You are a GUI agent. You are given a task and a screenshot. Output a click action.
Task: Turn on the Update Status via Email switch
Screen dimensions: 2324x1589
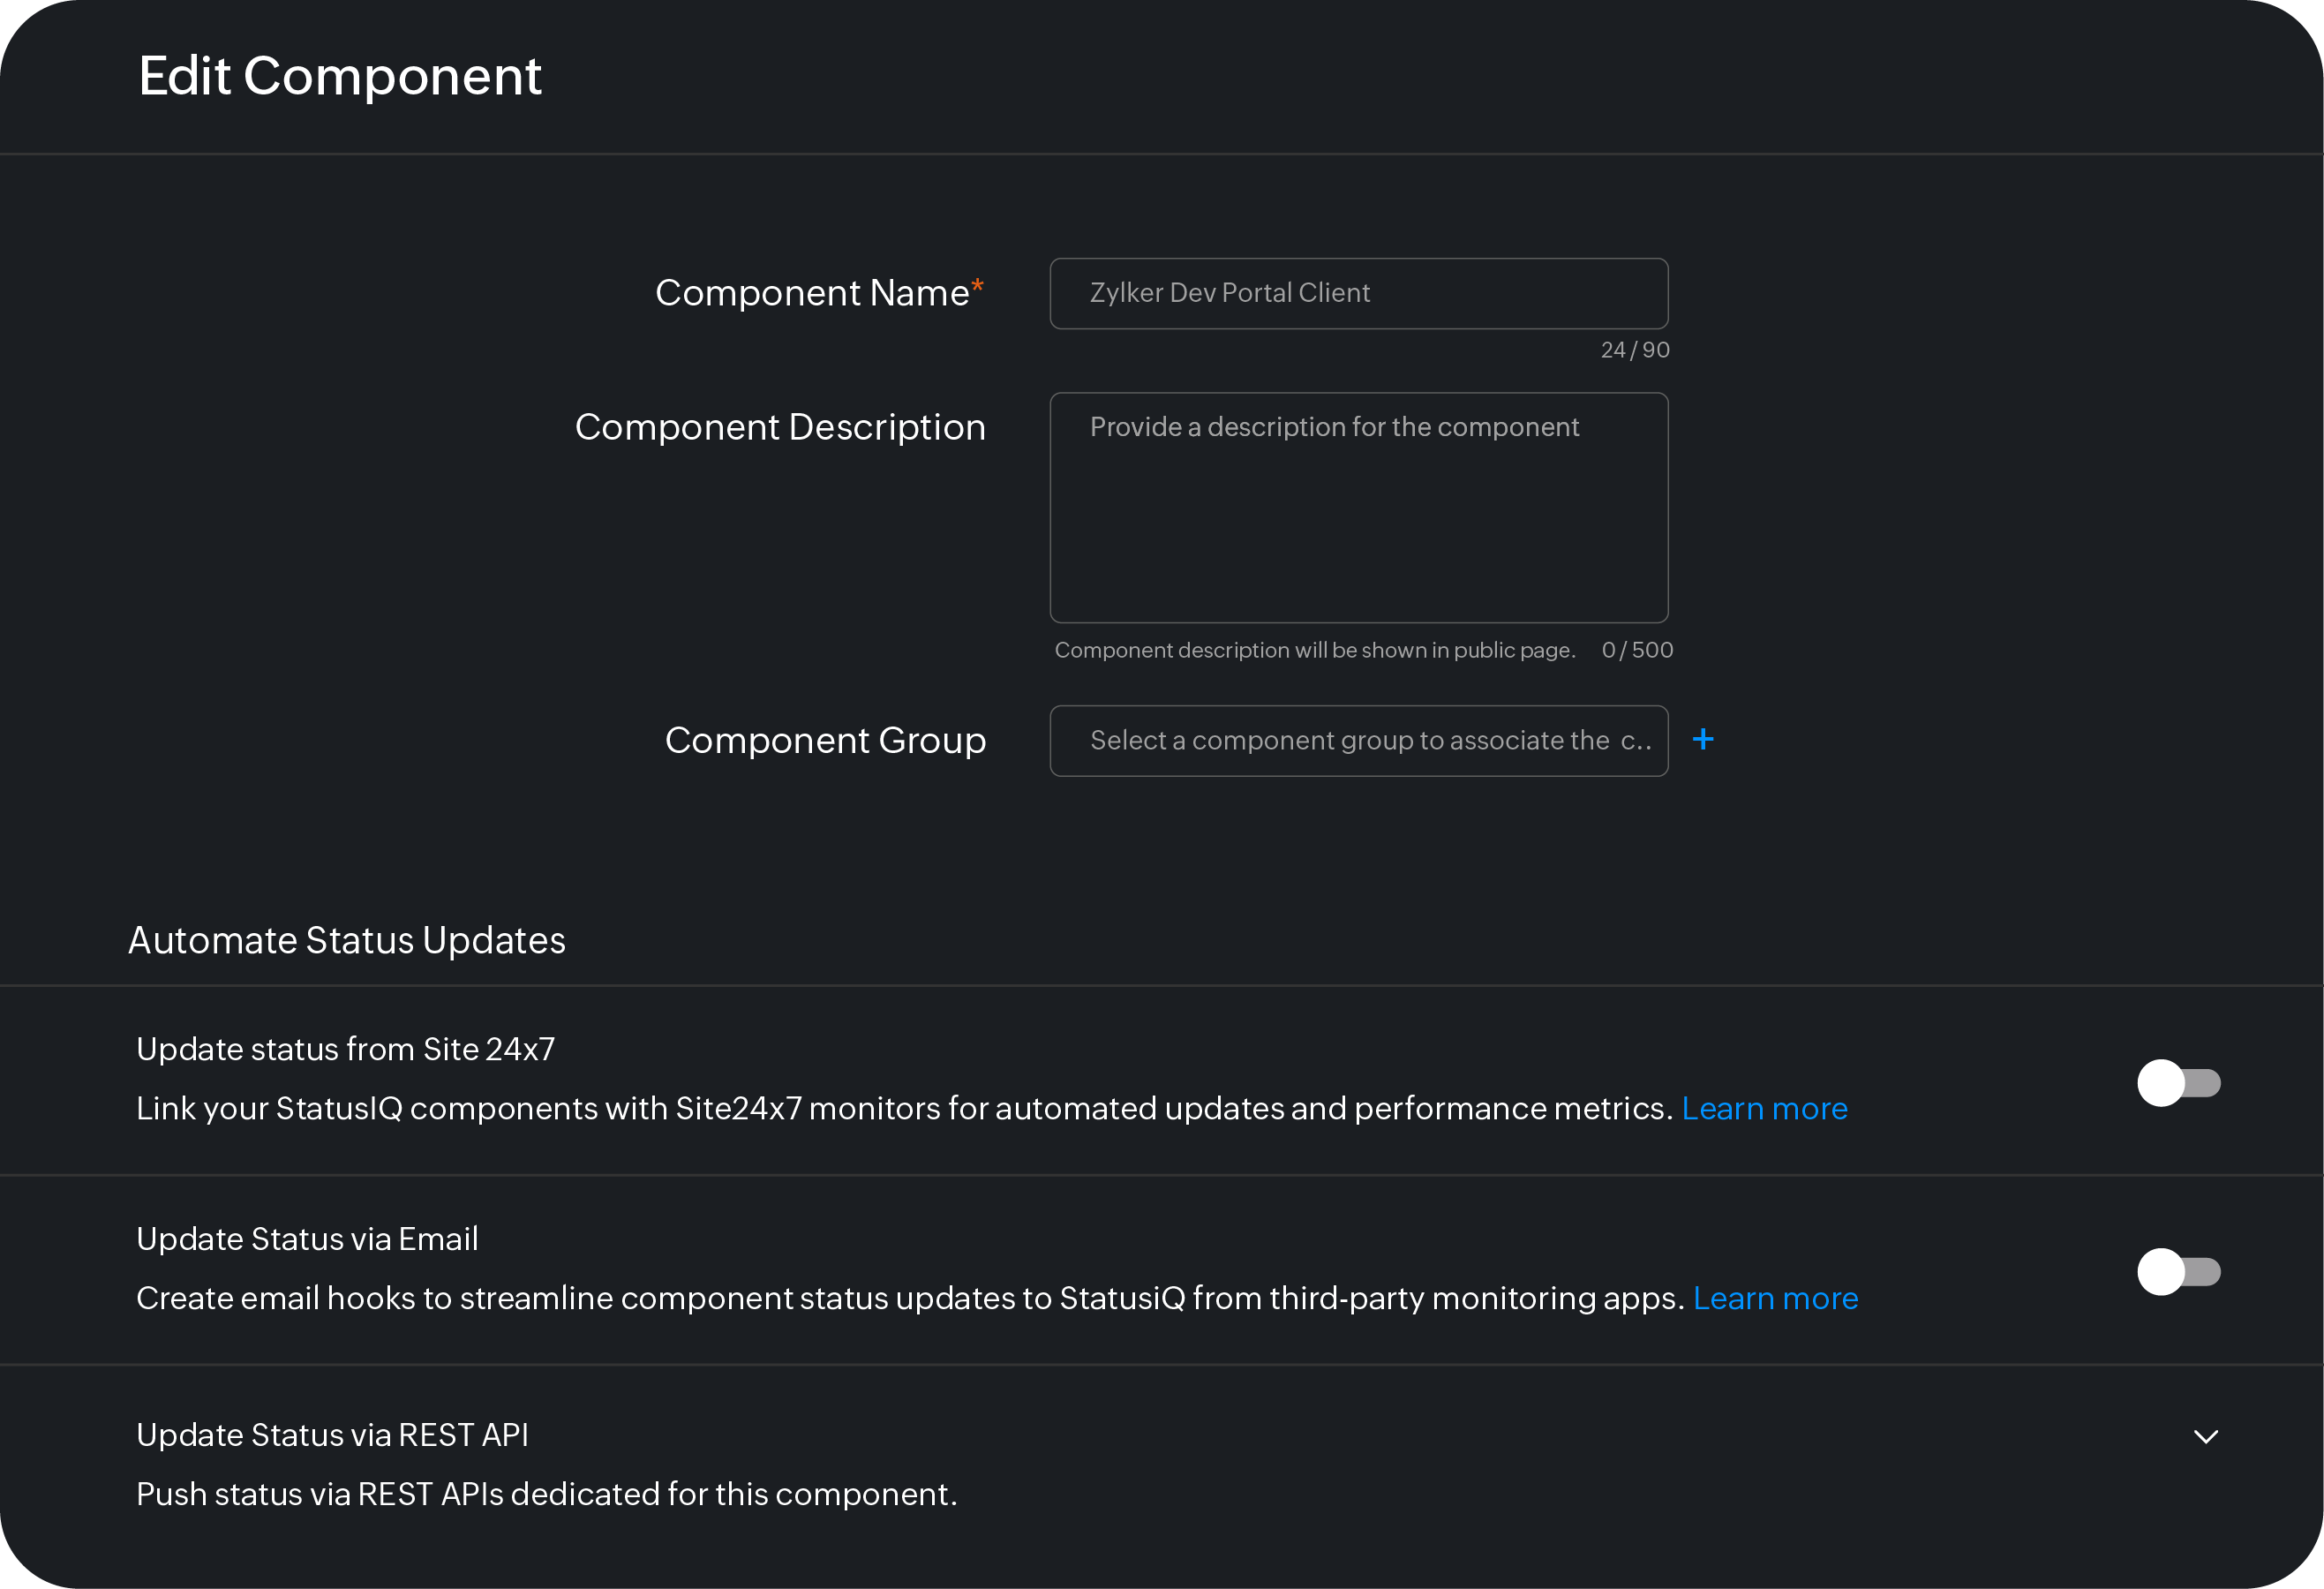pos(2180,1271)
